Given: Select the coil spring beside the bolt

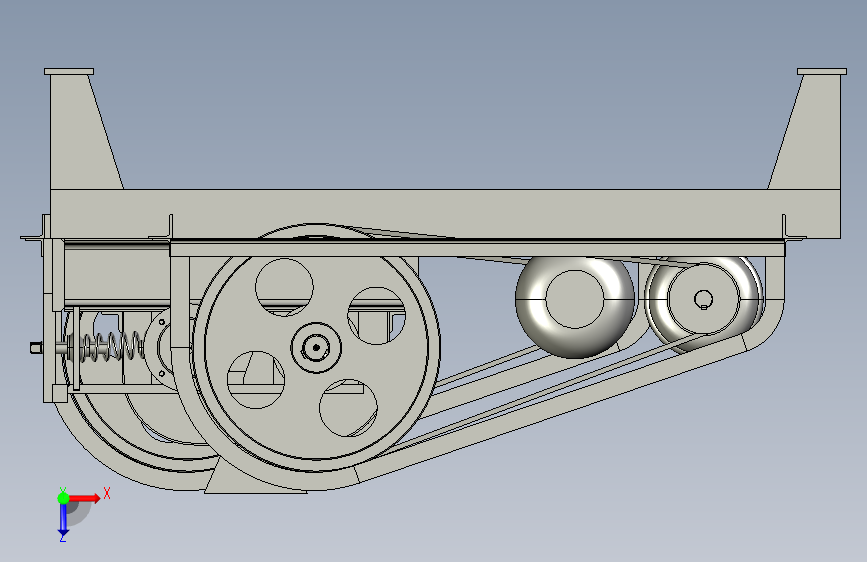Looking at the screenshot, I should pyautogui.click(x=113, y=347).
